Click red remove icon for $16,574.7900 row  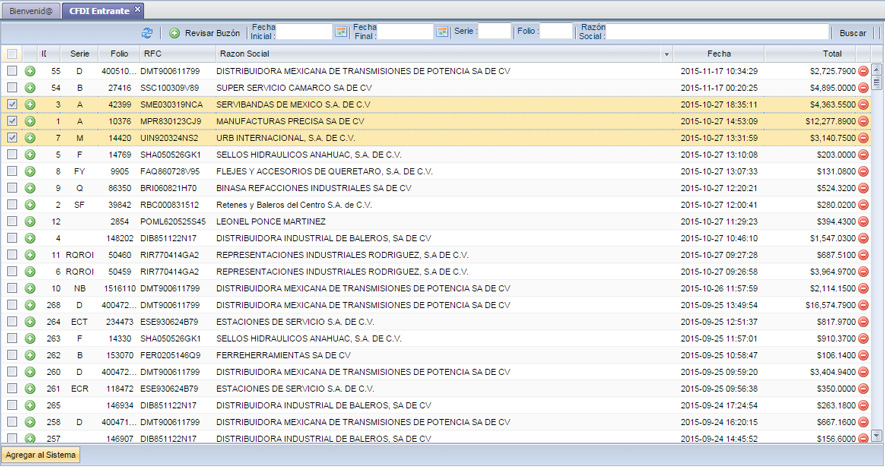[x=864, y=305]
